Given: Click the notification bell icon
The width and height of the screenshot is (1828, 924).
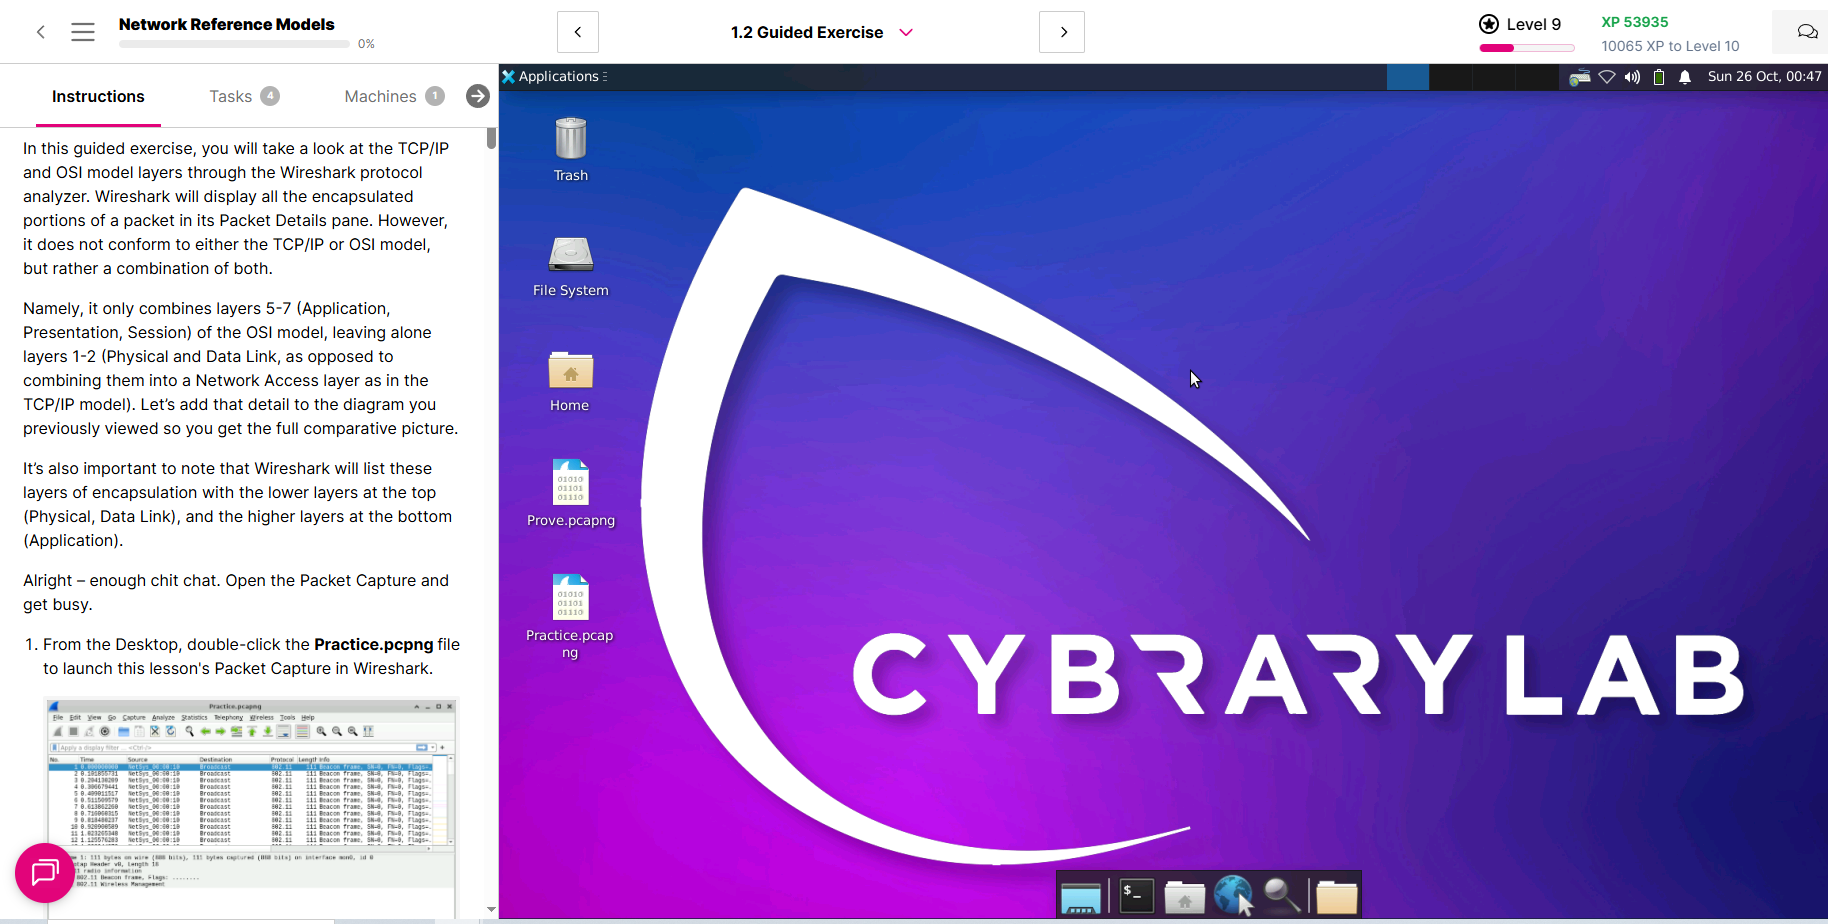Looking at the screenshot, I should pos(1685,77).
